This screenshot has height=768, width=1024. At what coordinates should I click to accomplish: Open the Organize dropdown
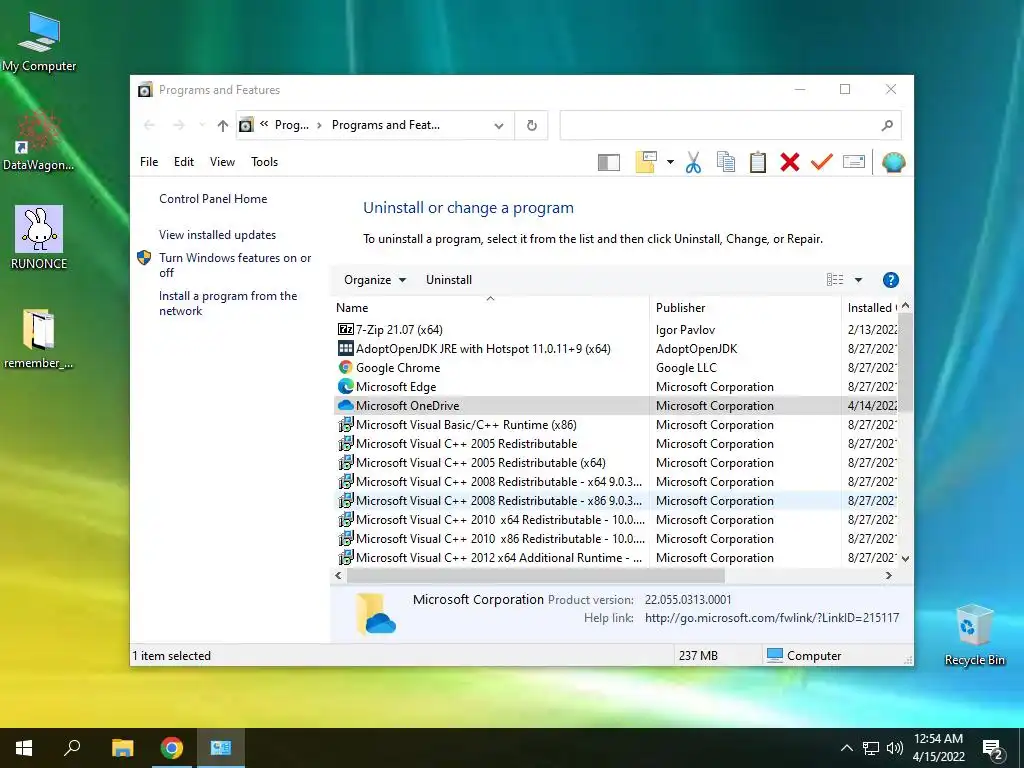click(x=375, y=280)
